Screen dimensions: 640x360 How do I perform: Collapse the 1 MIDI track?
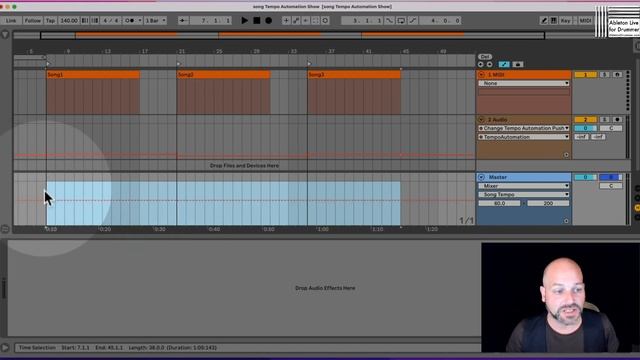[x=482, y=75]
